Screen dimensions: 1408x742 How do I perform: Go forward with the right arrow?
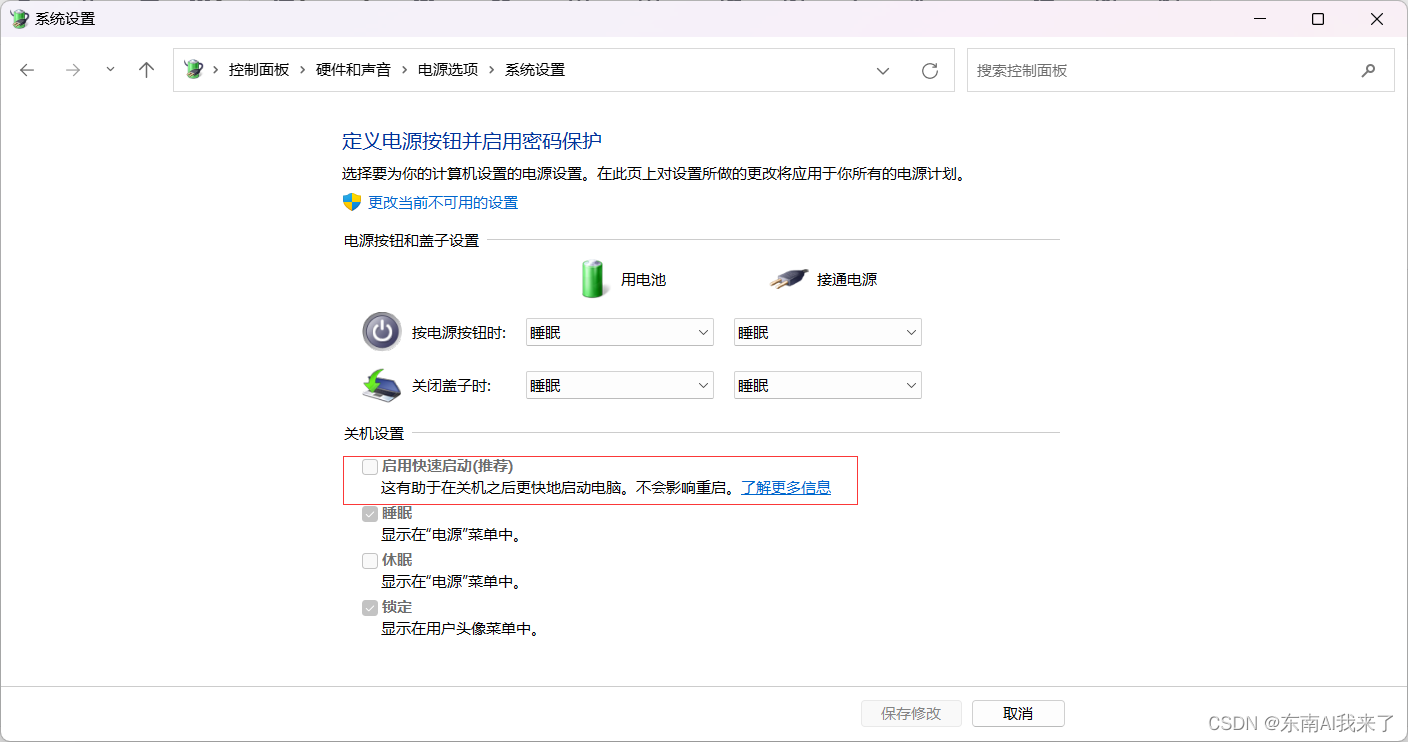click(72, 70)
